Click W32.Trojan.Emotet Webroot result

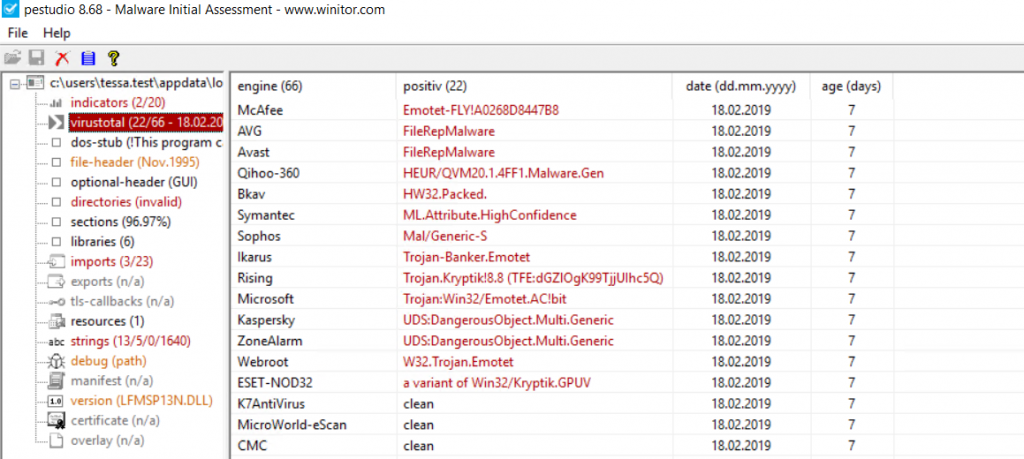pyautogui.click(x=458, y=362)
